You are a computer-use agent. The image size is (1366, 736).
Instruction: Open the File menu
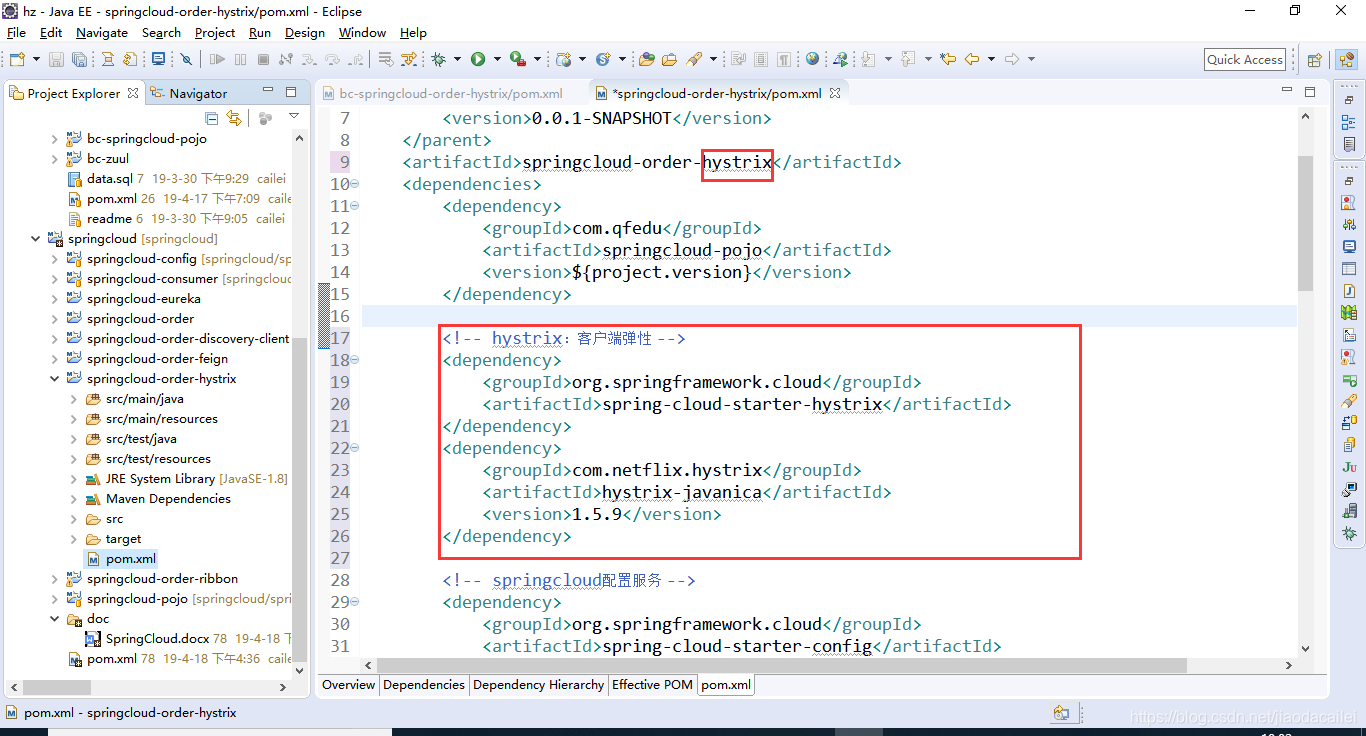tap(16, 32)
